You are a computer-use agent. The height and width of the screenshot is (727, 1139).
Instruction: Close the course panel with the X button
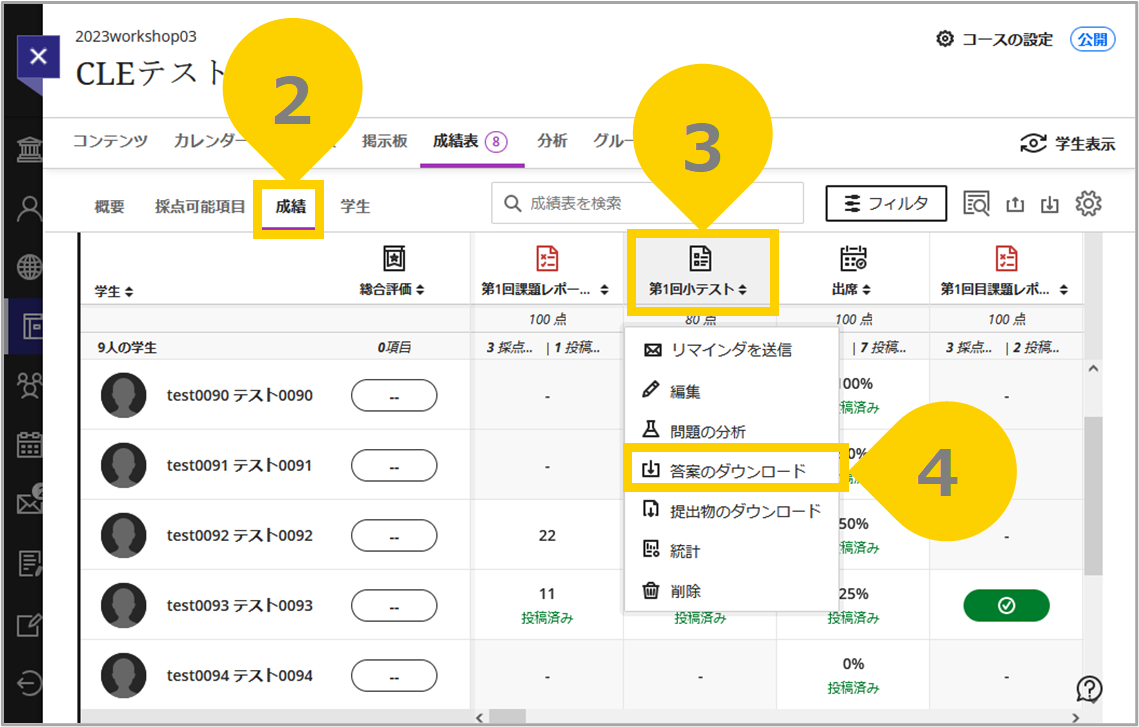38,56
